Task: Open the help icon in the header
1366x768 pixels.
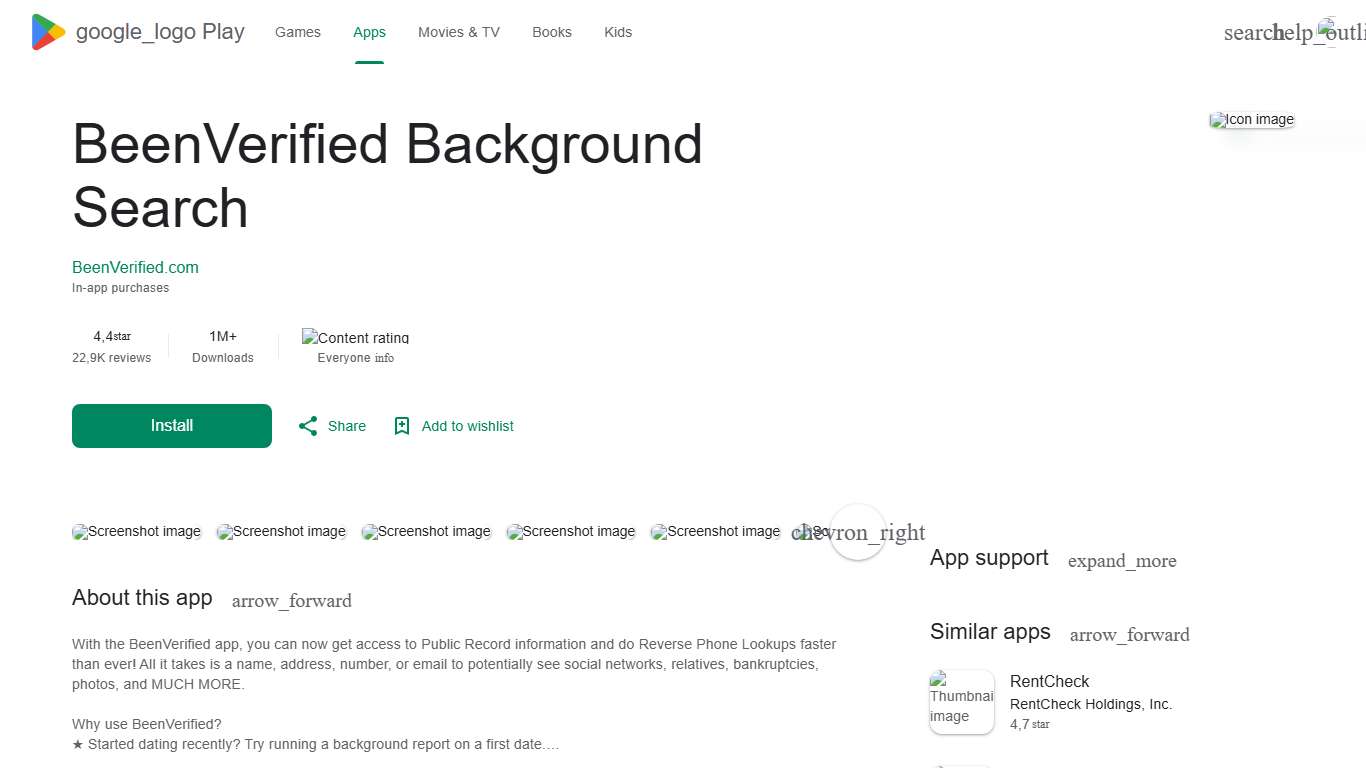Action: [1295, 32]
